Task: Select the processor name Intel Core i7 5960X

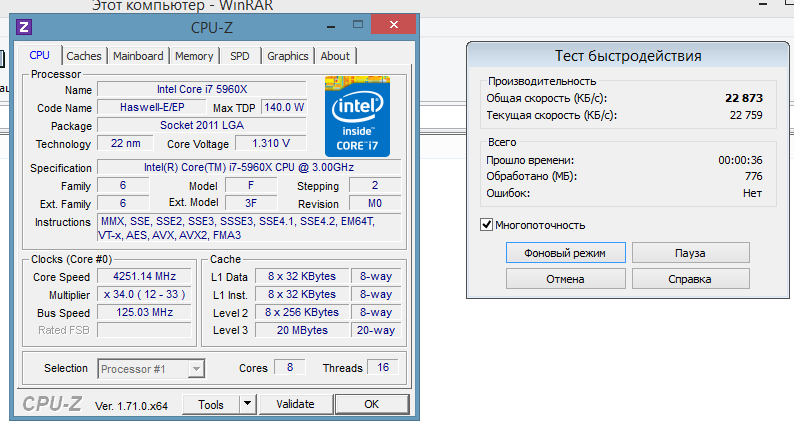Action: point(202,90)
